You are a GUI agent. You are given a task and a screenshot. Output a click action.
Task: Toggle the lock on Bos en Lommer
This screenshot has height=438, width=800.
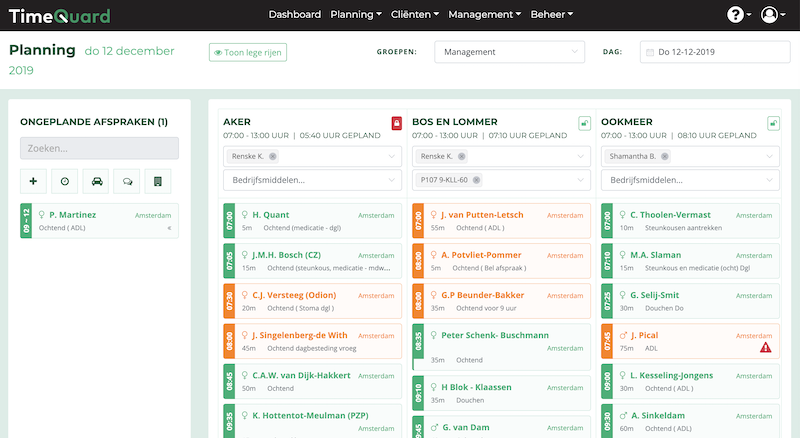pyautogui.click(x=585, y=123)
